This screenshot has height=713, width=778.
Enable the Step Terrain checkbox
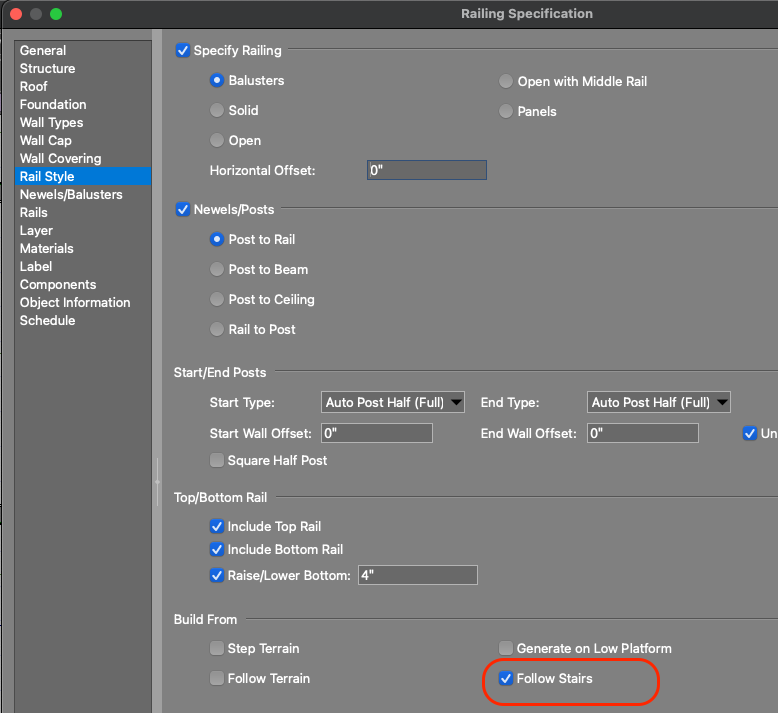[217, 649]
